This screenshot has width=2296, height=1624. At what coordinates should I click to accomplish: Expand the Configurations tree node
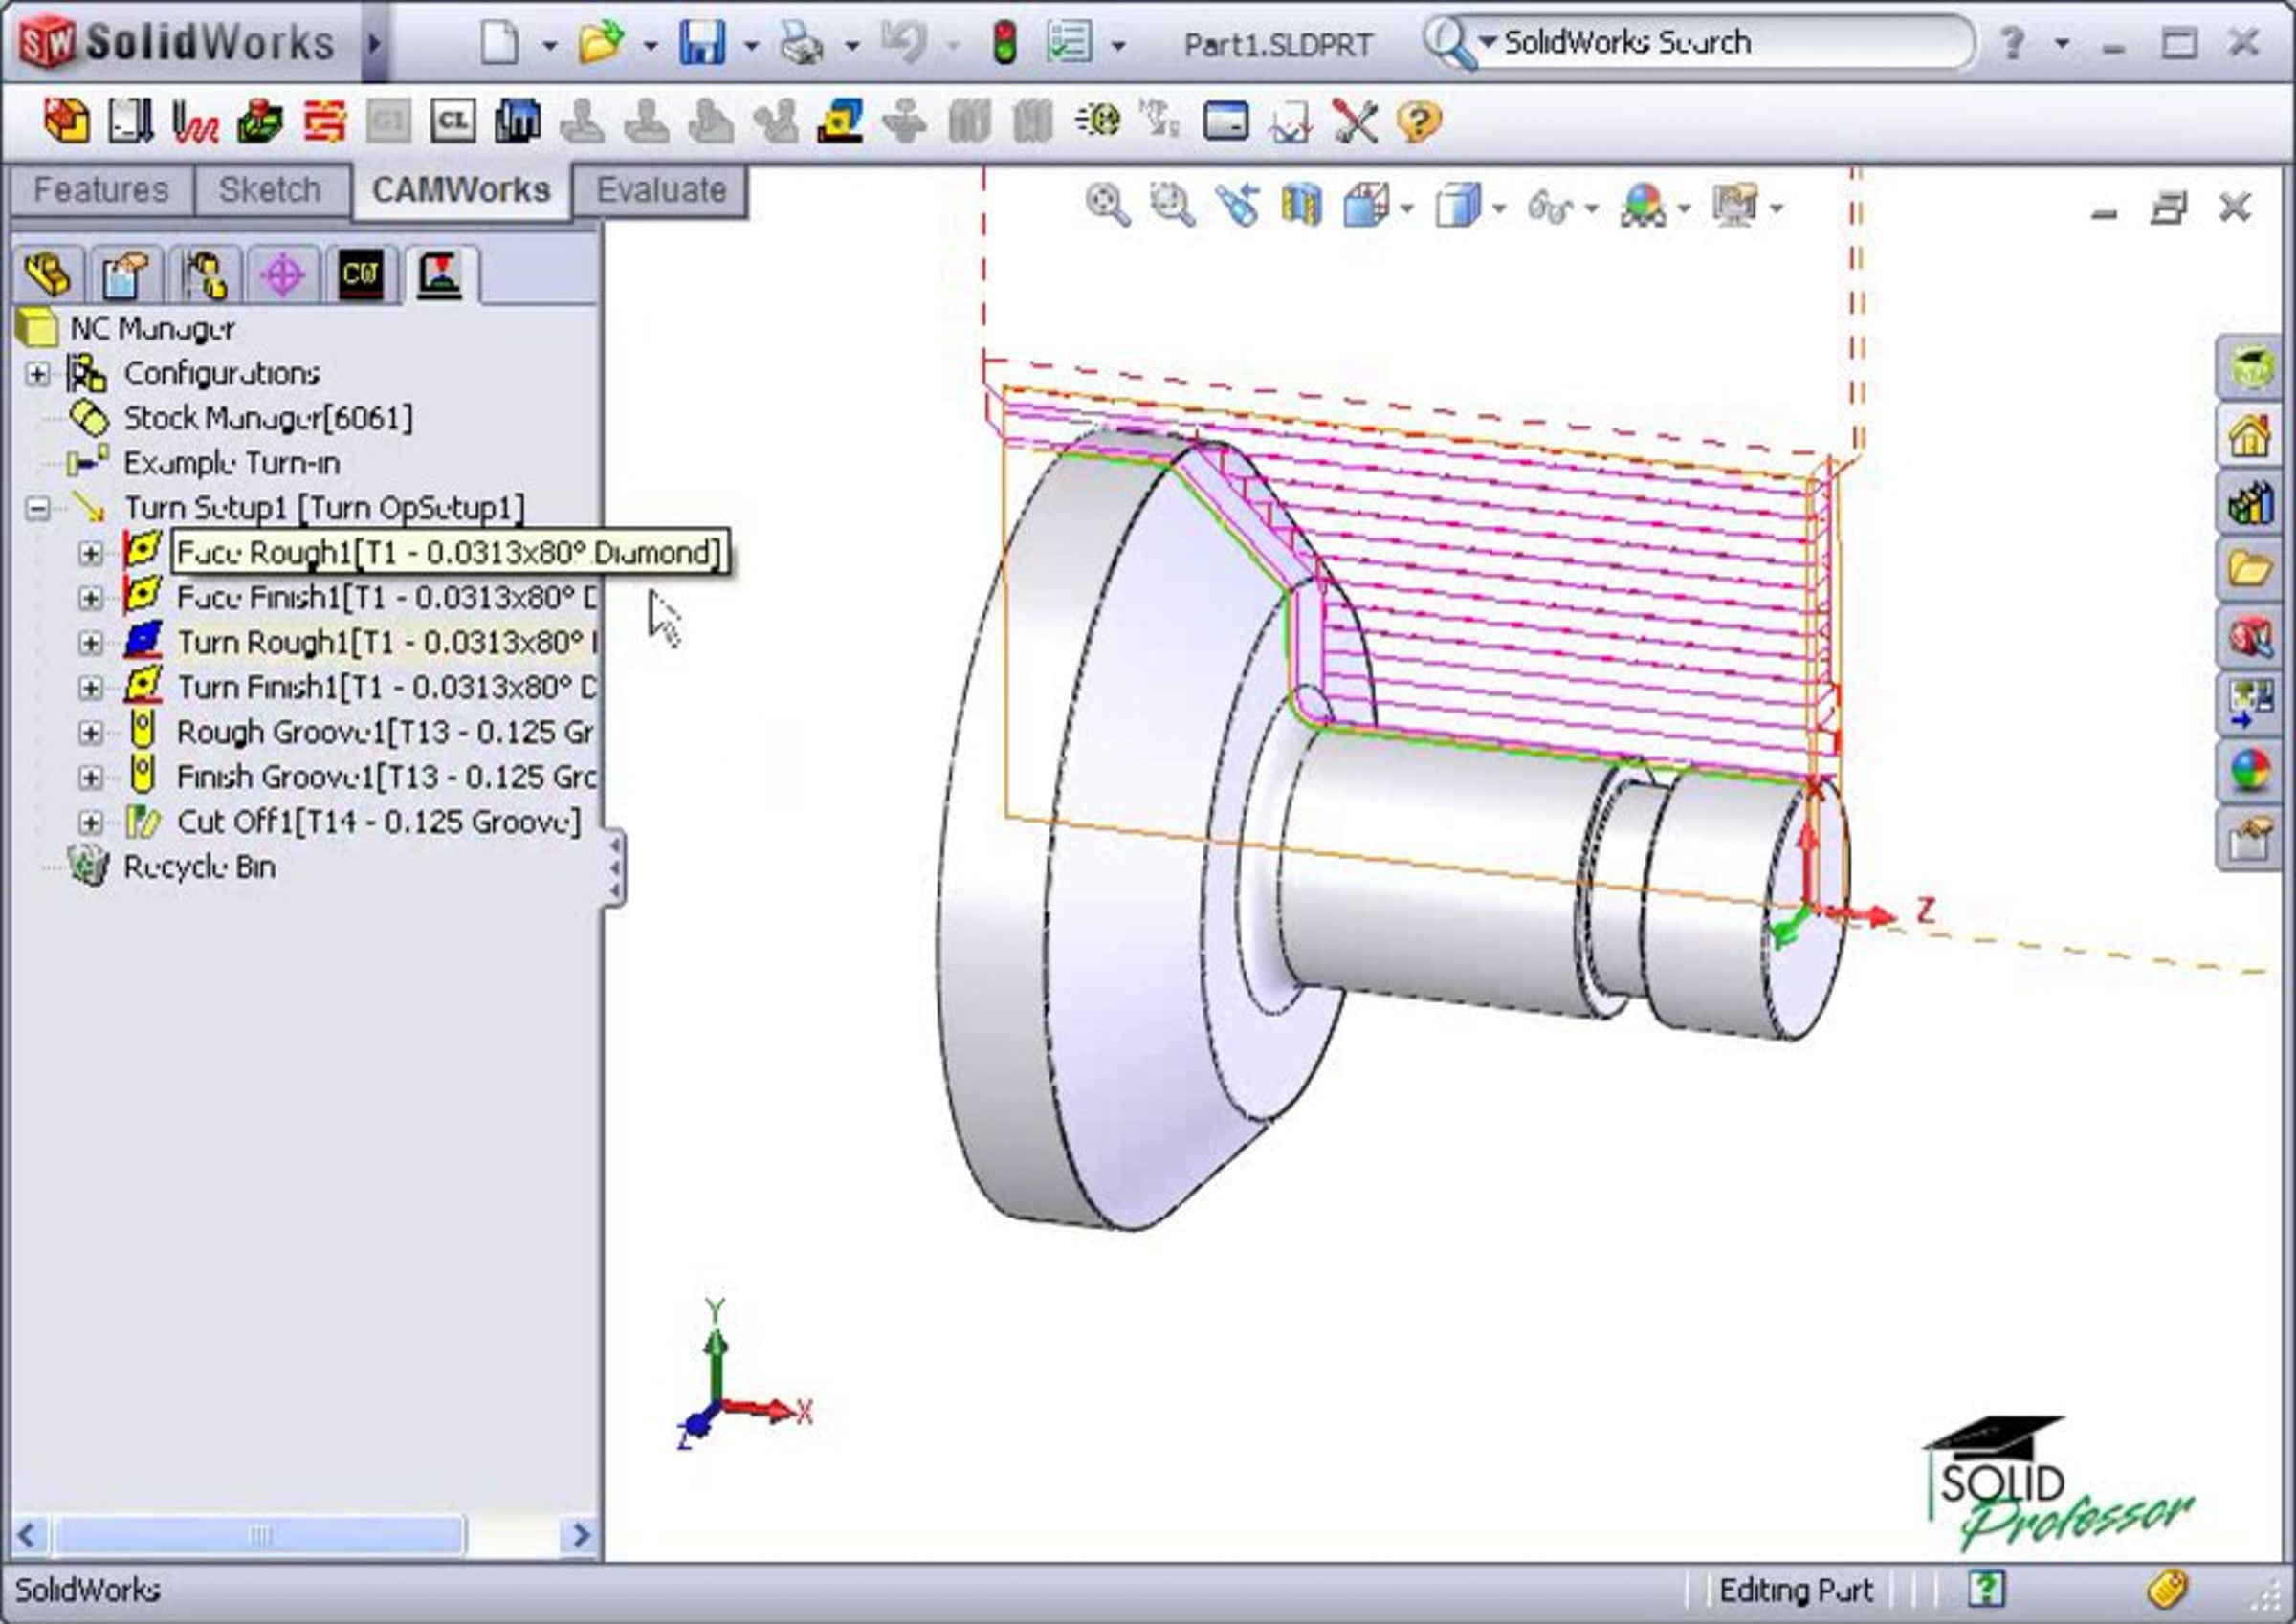[x=38, y=374]
